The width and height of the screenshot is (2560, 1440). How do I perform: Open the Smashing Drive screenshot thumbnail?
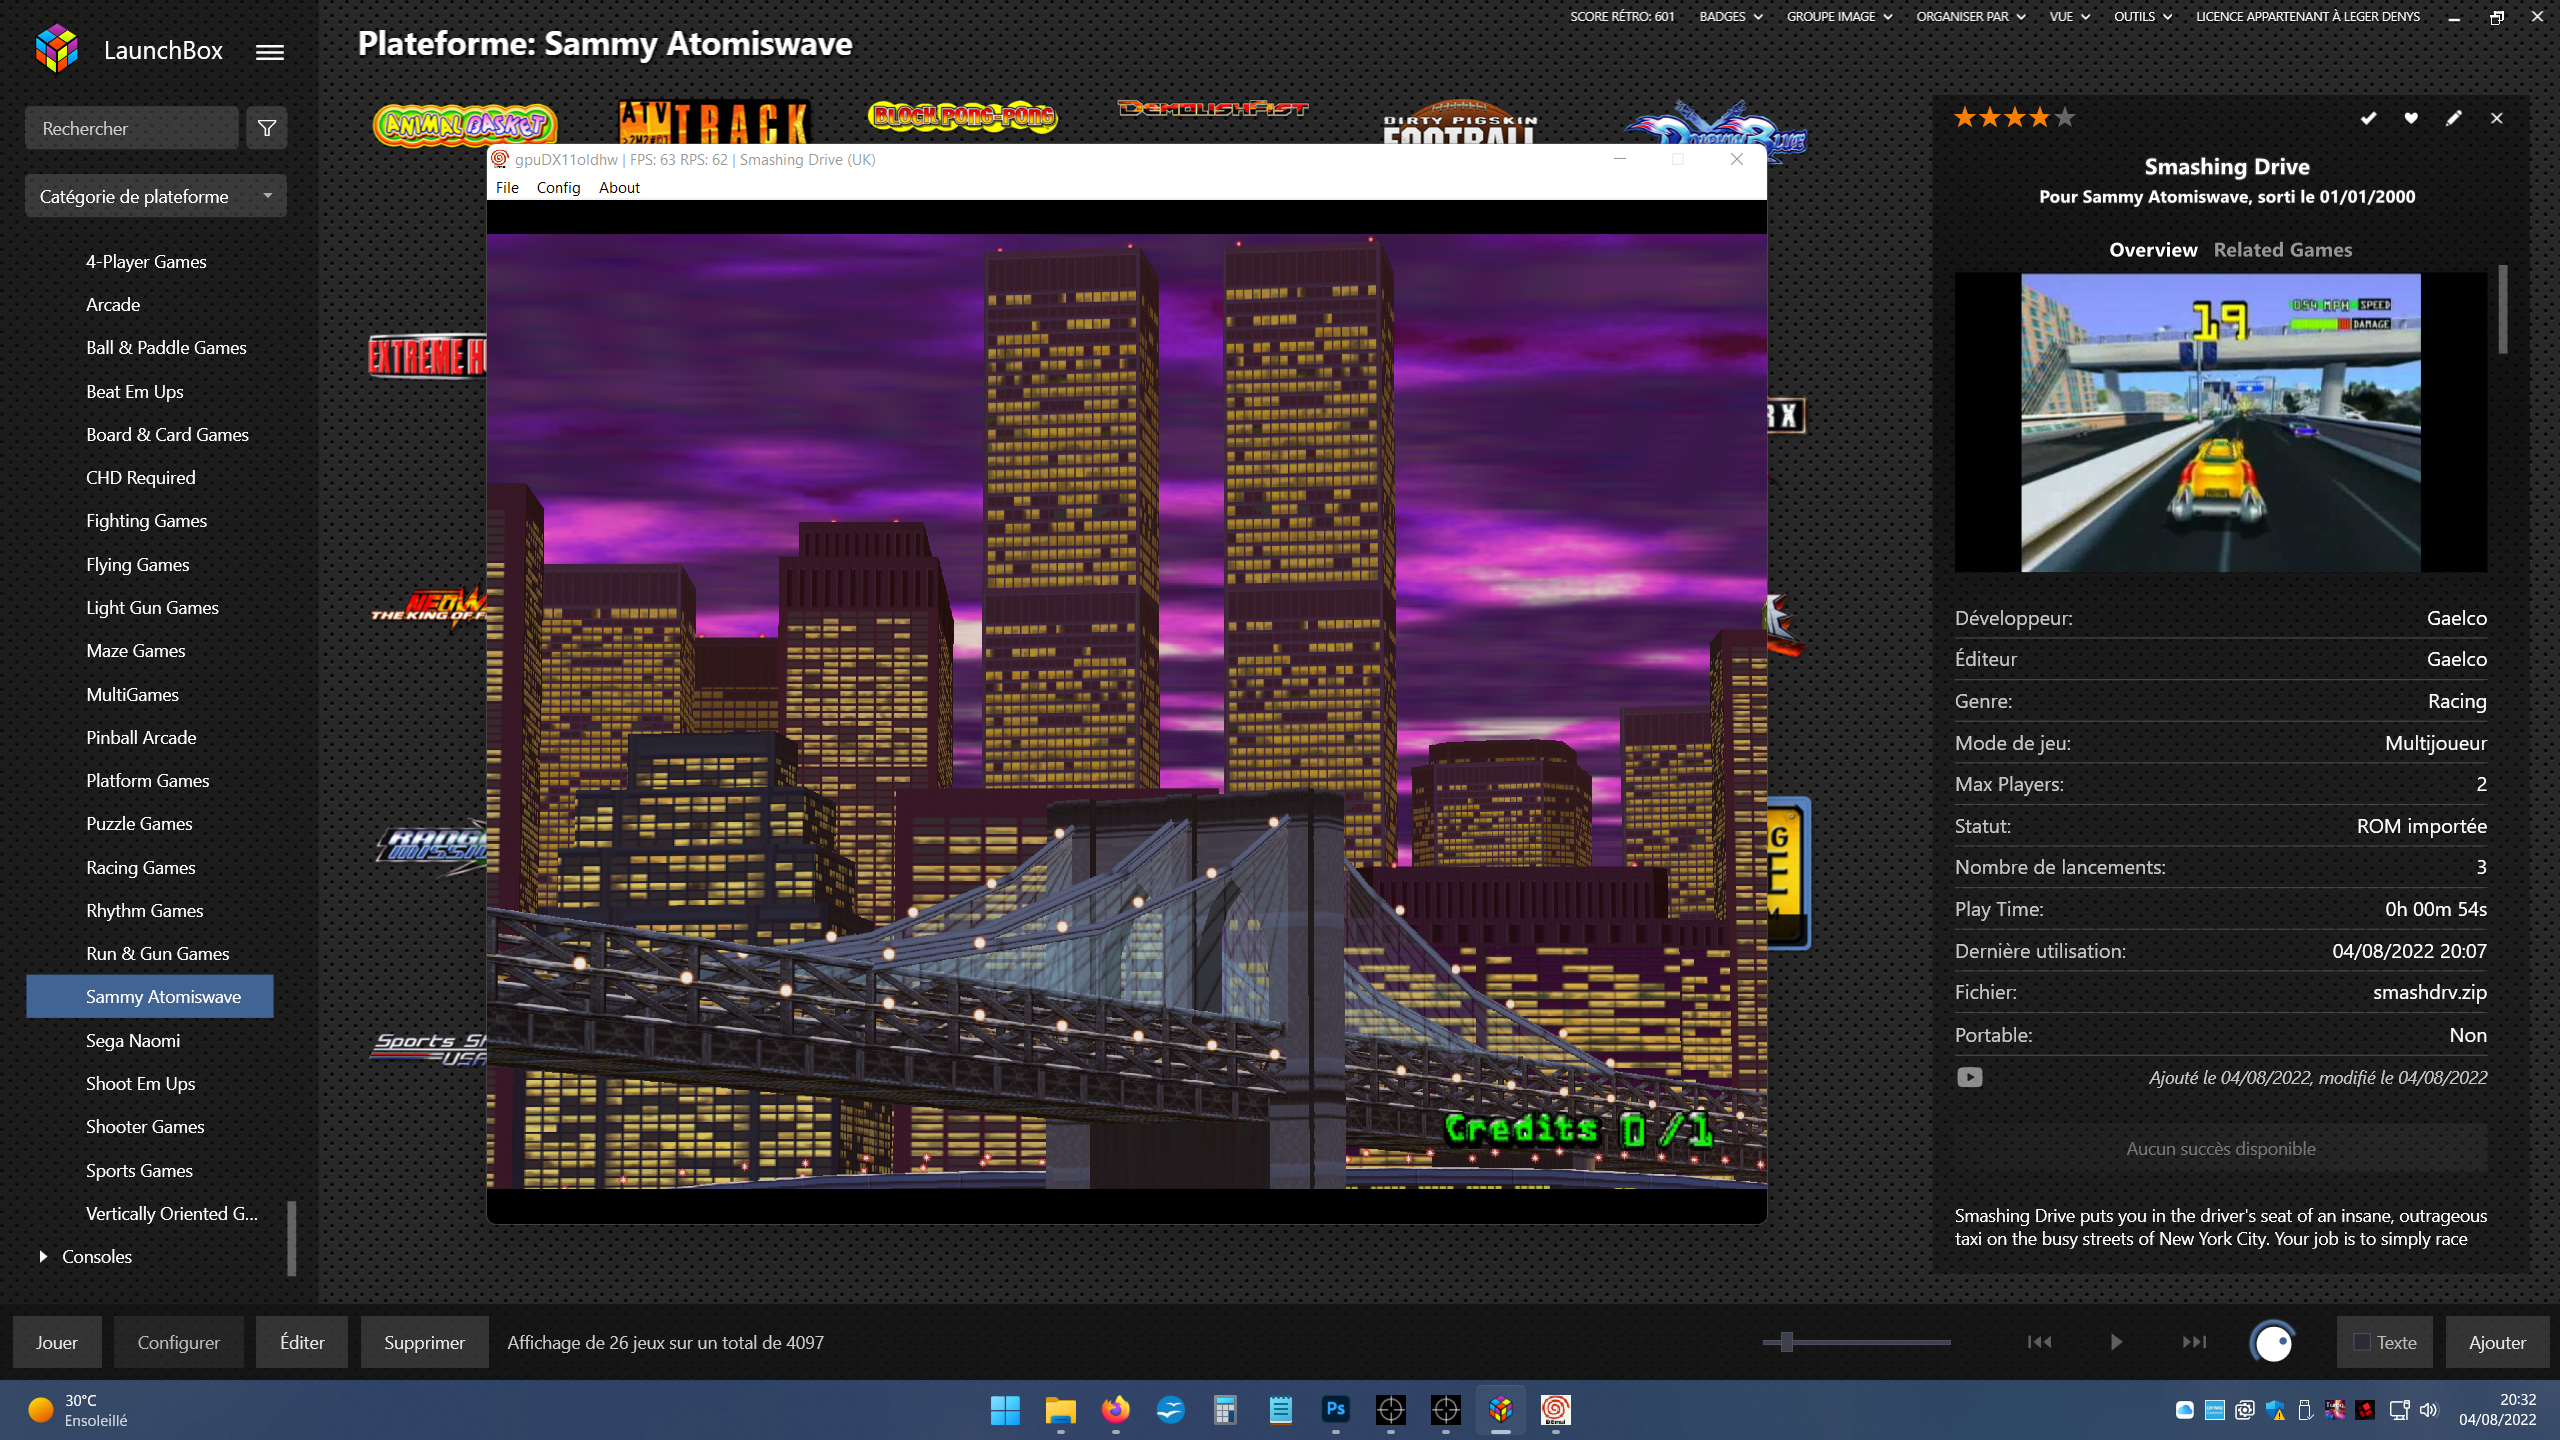(x=2220, y=422)
